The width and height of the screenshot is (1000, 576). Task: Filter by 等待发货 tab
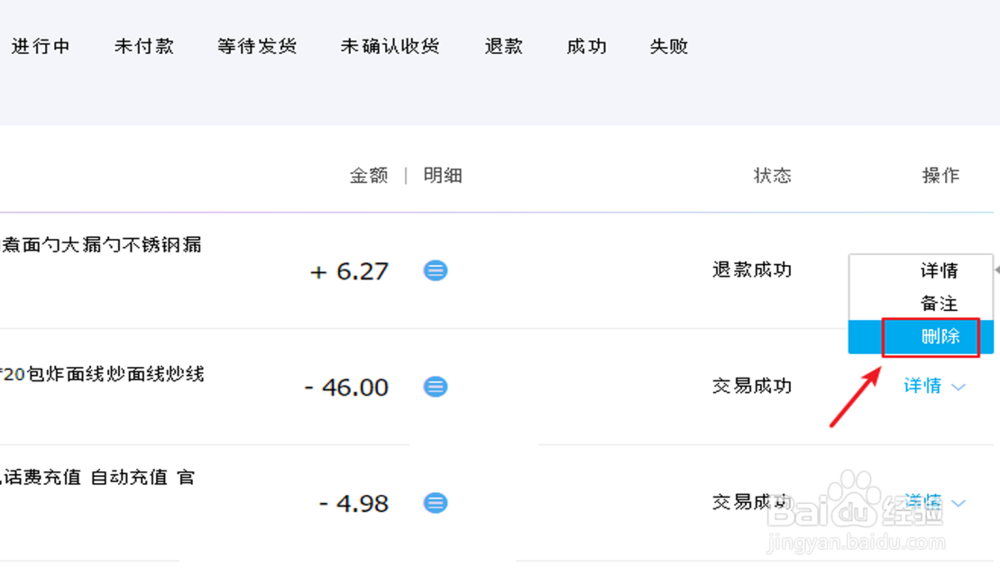coord(257,47)
